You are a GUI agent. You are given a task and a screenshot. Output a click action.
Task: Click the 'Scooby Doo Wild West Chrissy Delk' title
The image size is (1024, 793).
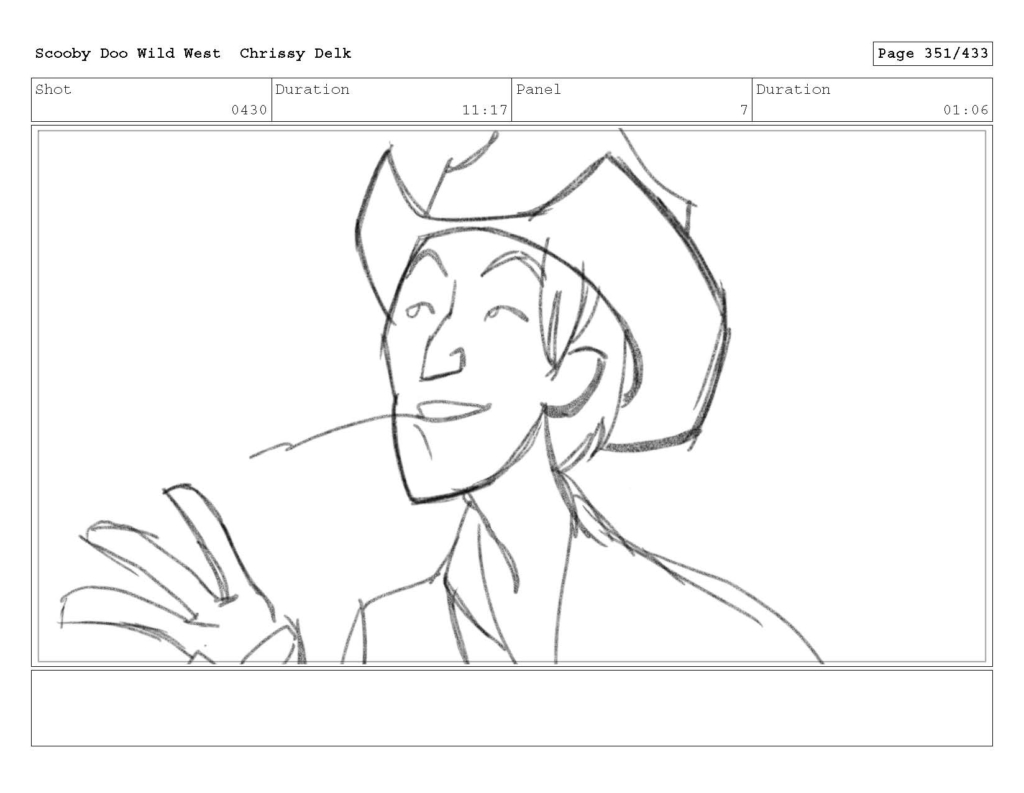[x=193, y=54]
